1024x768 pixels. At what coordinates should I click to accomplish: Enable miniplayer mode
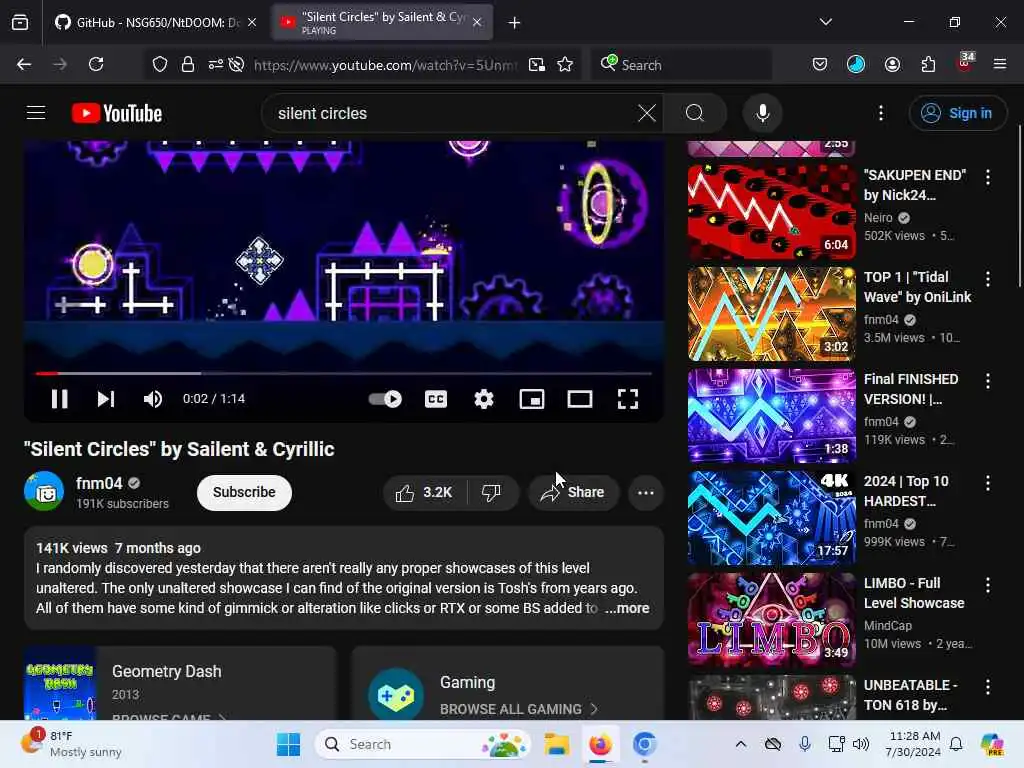point(532,398)
